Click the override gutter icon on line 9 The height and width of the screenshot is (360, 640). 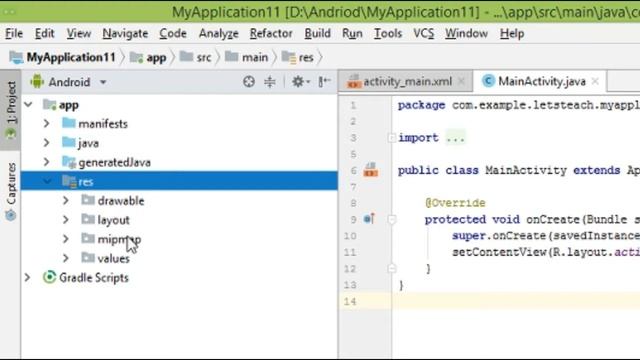[x=369, y=219]
